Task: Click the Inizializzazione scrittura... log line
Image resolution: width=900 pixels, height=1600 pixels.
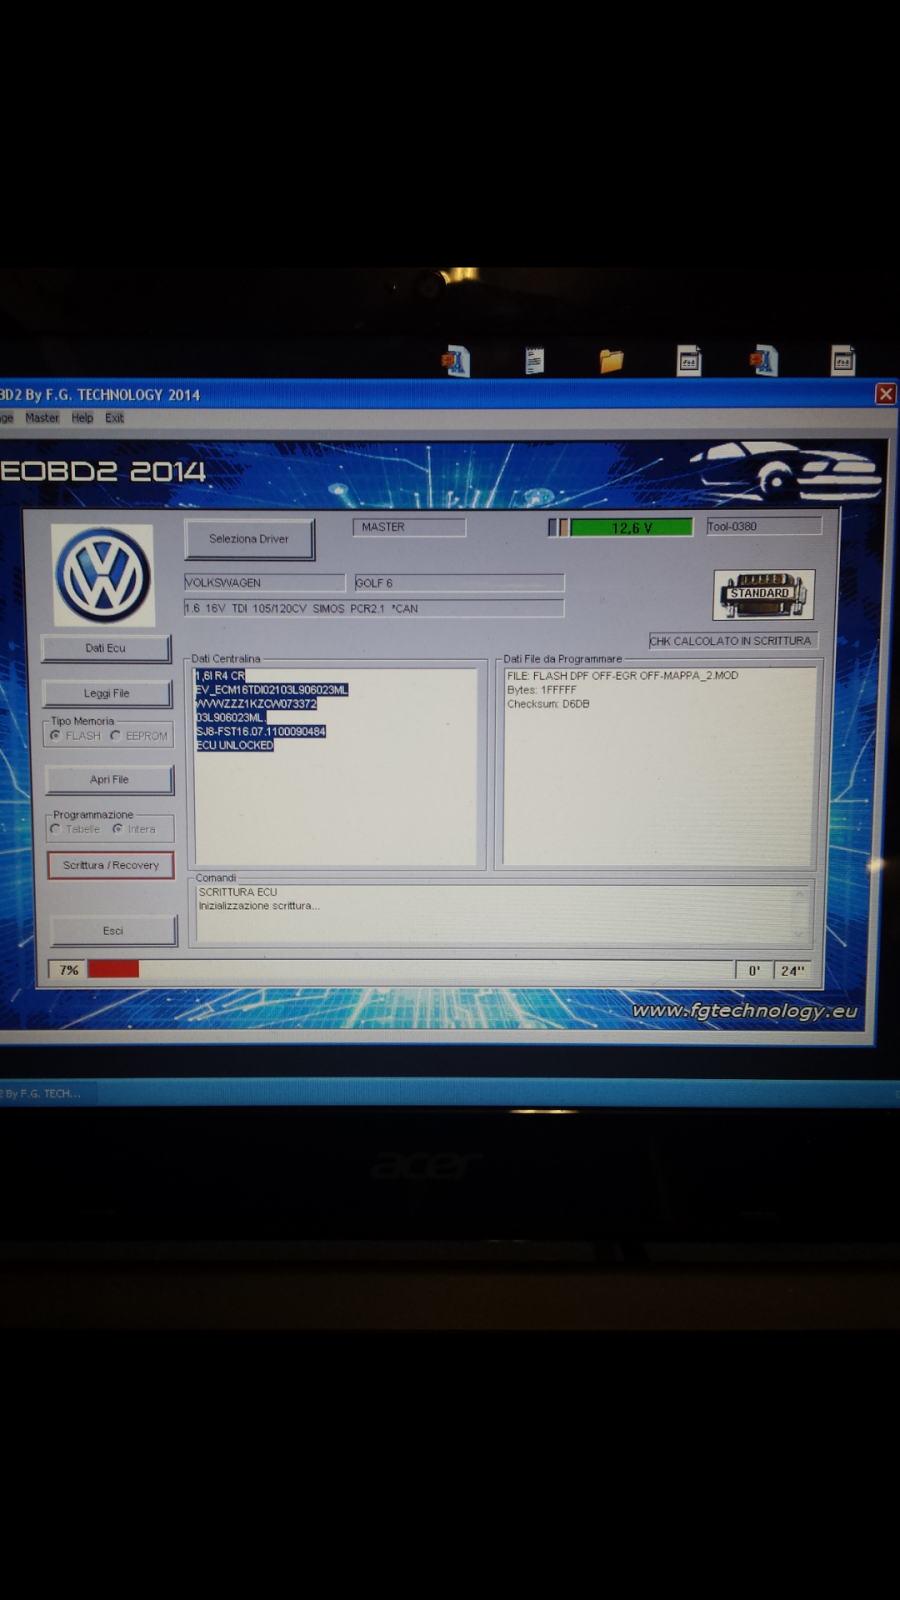Action: click(x=259, y=906)
